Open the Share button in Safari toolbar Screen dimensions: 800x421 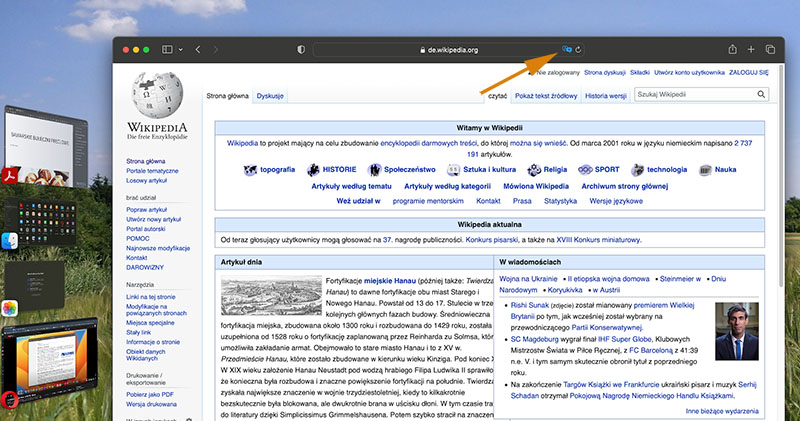coord(732,49)
